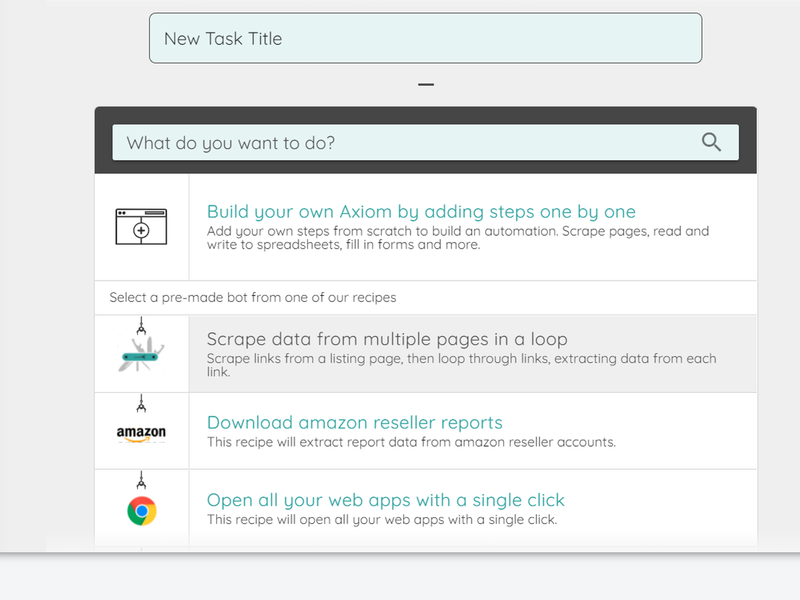
Task: Click the claw icon above the Chrome logo
Action: (141, 480)
